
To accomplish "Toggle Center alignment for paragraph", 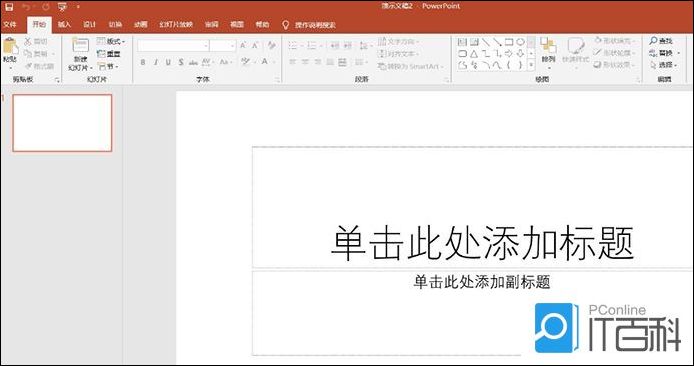I will (305, 62).
